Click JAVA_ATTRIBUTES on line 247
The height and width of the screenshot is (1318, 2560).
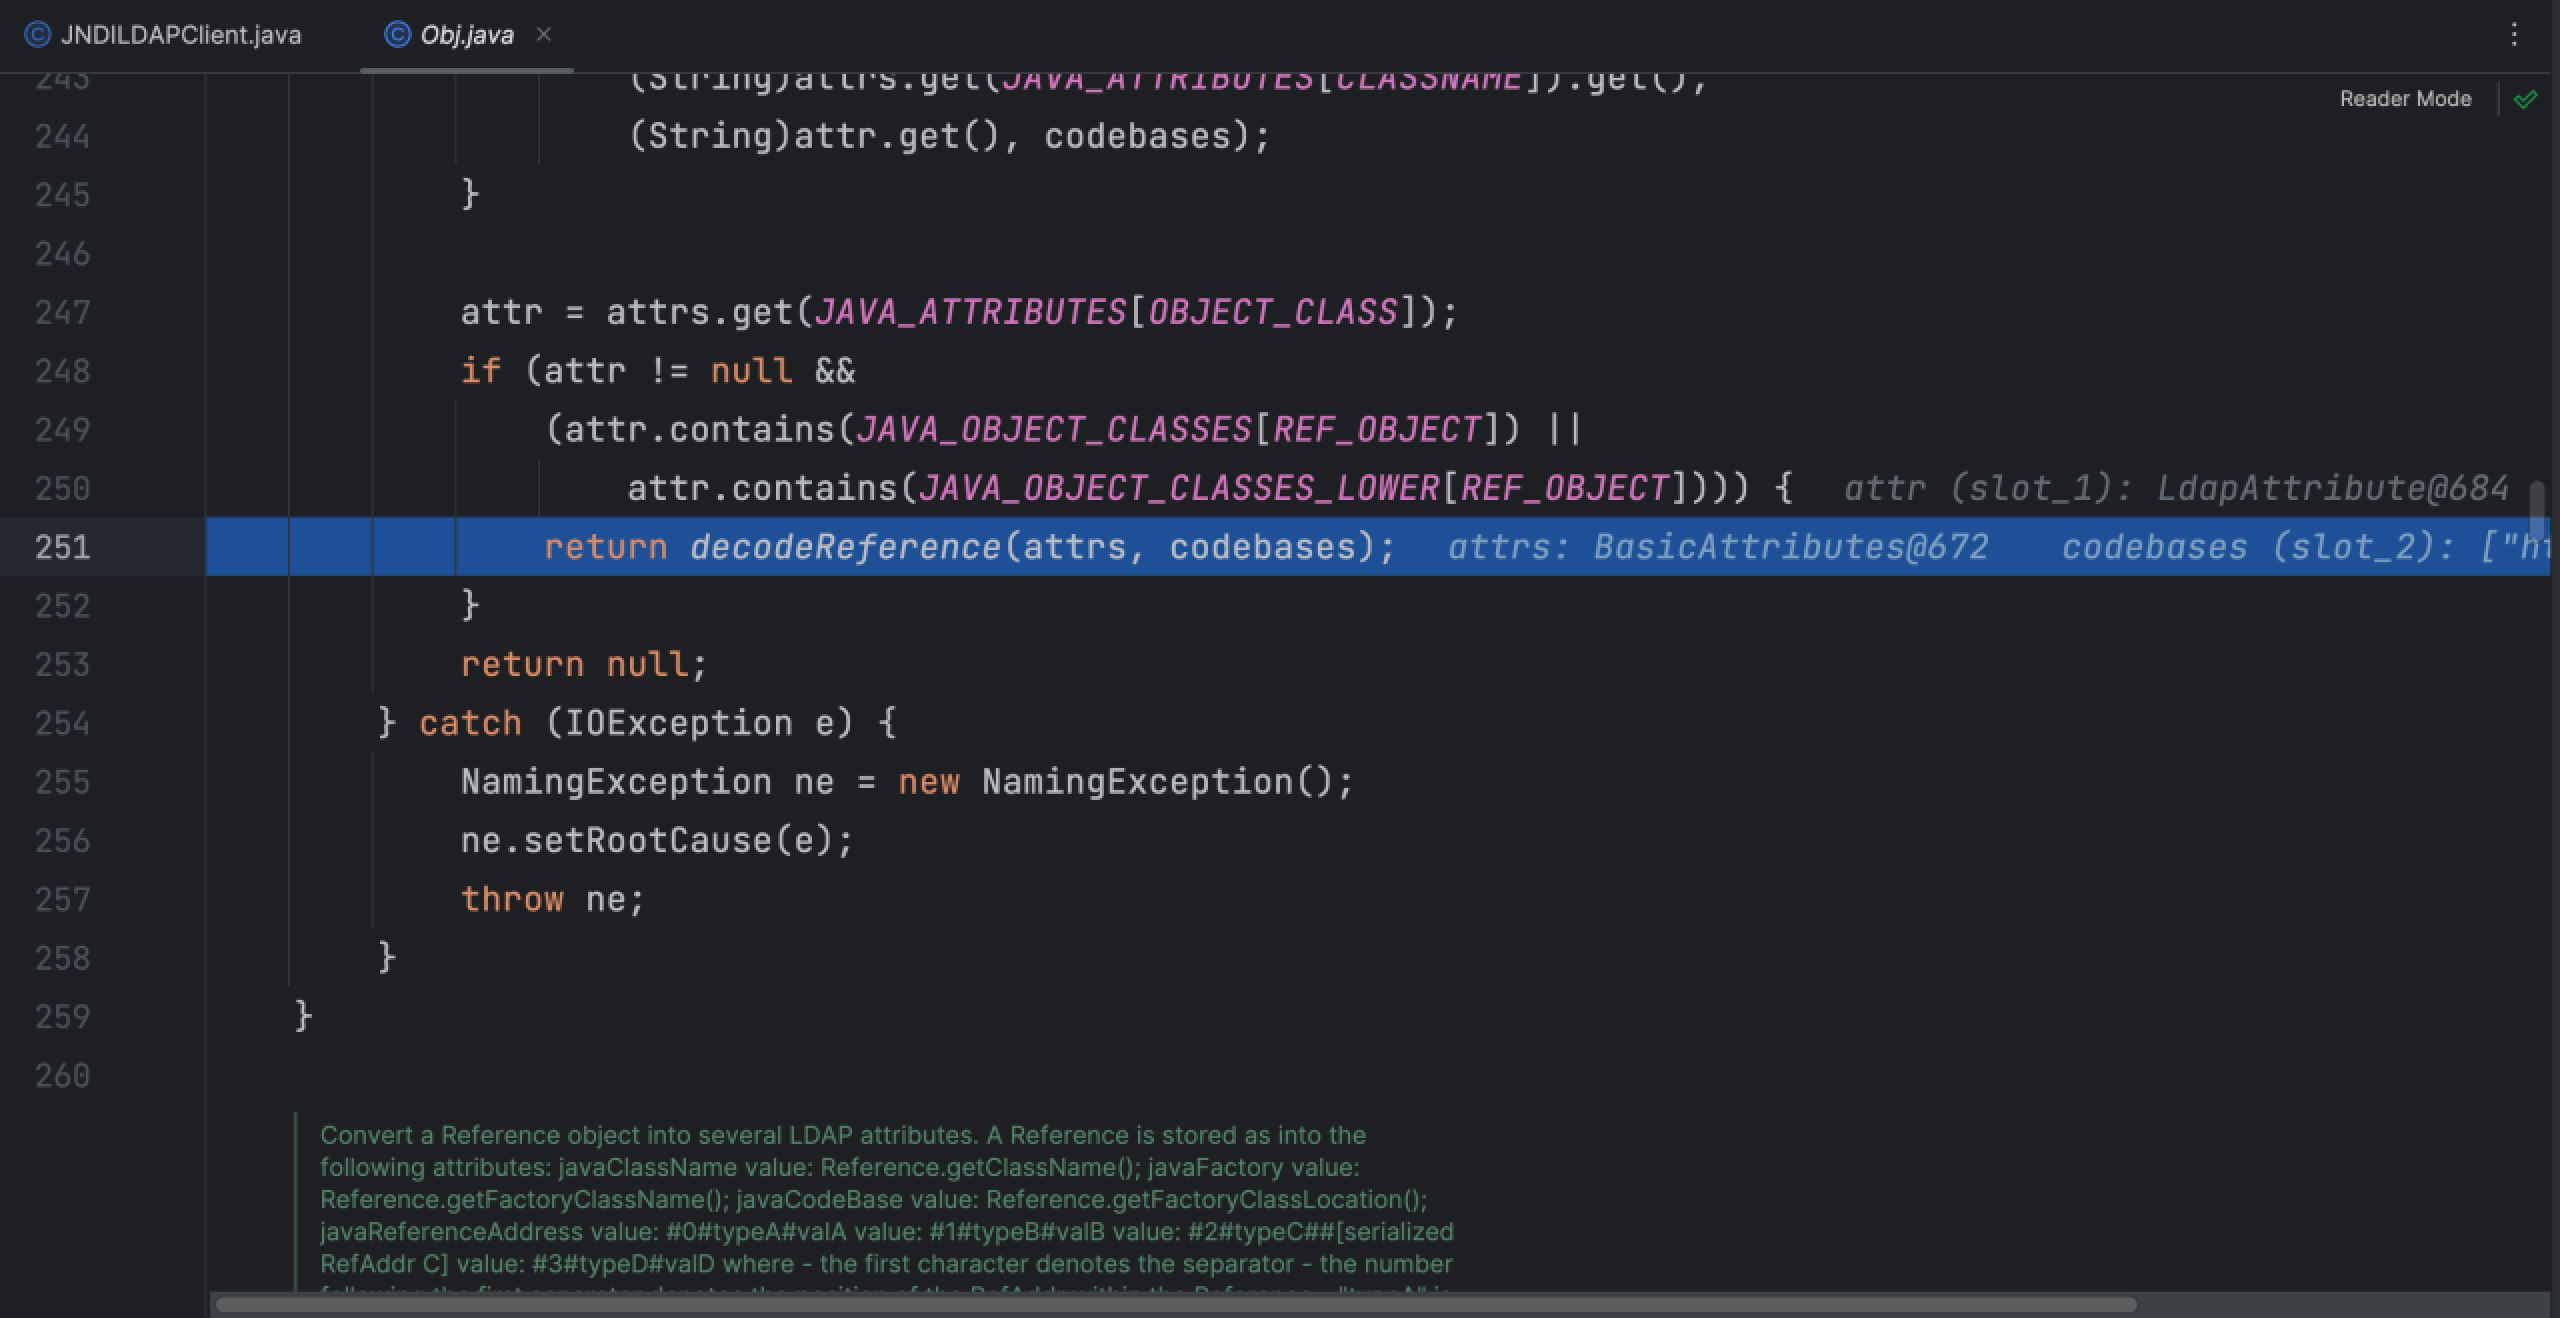971,312
